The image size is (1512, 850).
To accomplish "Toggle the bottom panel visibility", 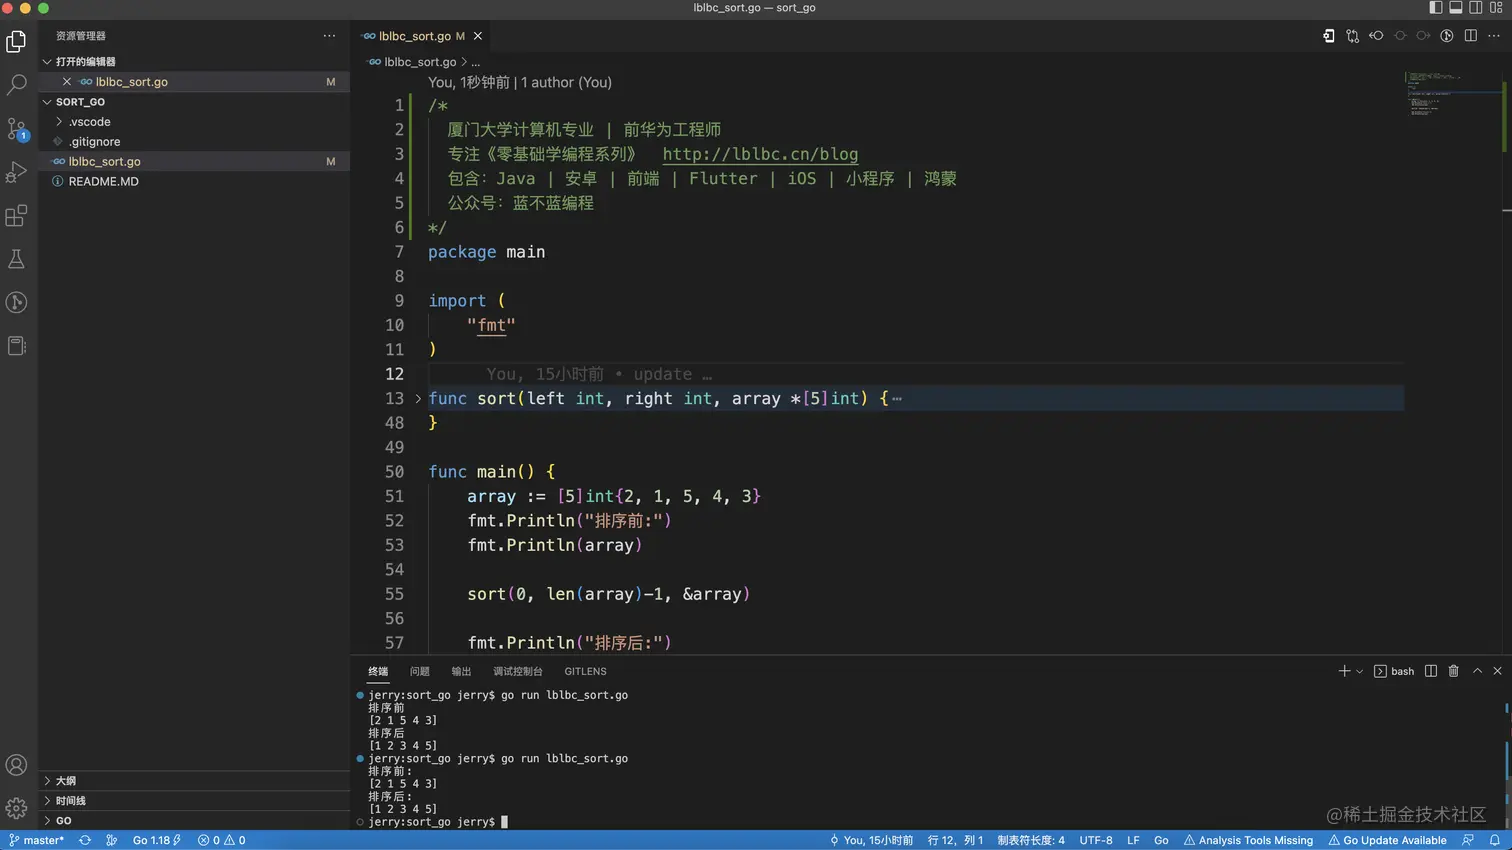I will [1456, 7].
